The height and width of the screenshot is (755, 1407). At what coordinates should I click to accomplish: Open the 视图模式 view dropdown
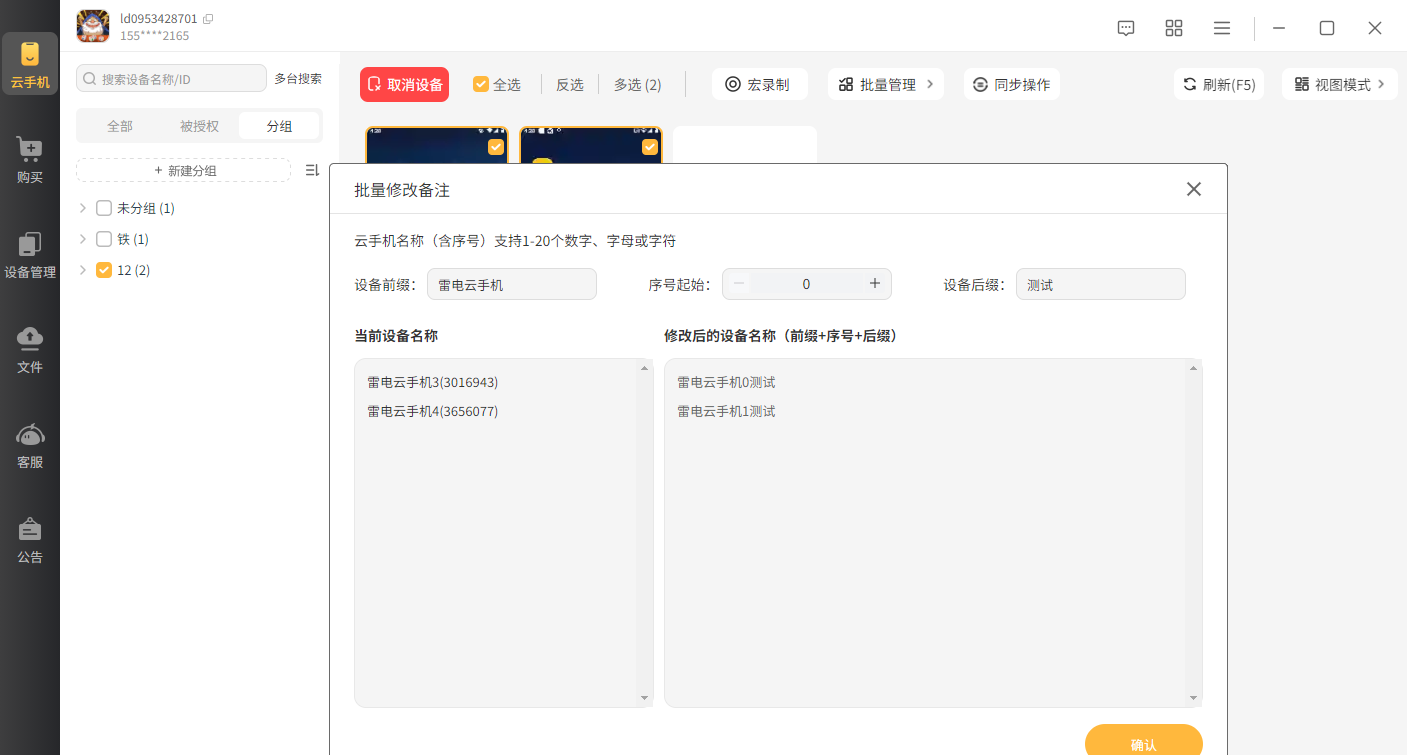point(1339,85)
